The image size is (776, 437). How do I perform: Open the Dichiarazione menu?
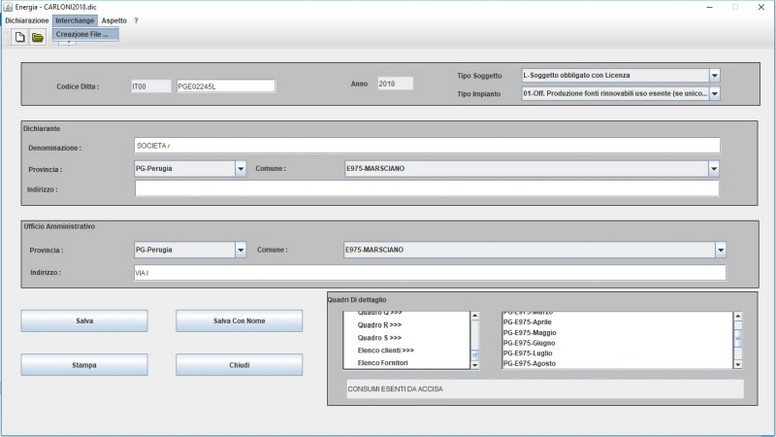[27, 20]
